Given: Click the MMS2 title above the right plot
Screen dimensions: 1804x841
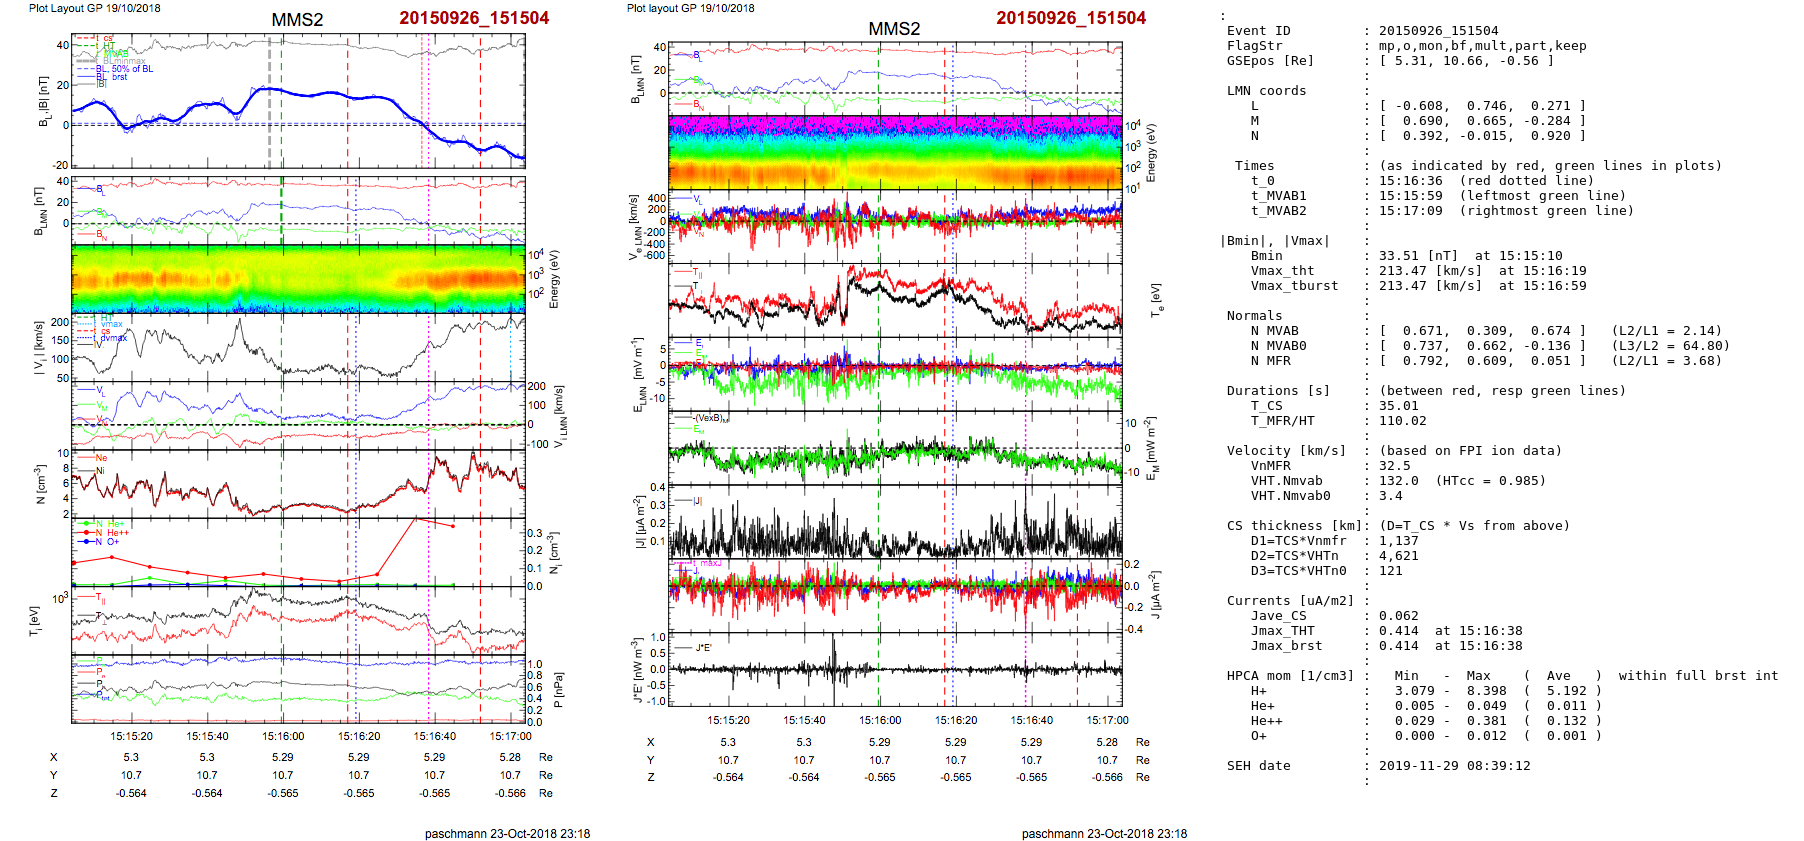Looking at the screenshot, I should pos(894,29).
